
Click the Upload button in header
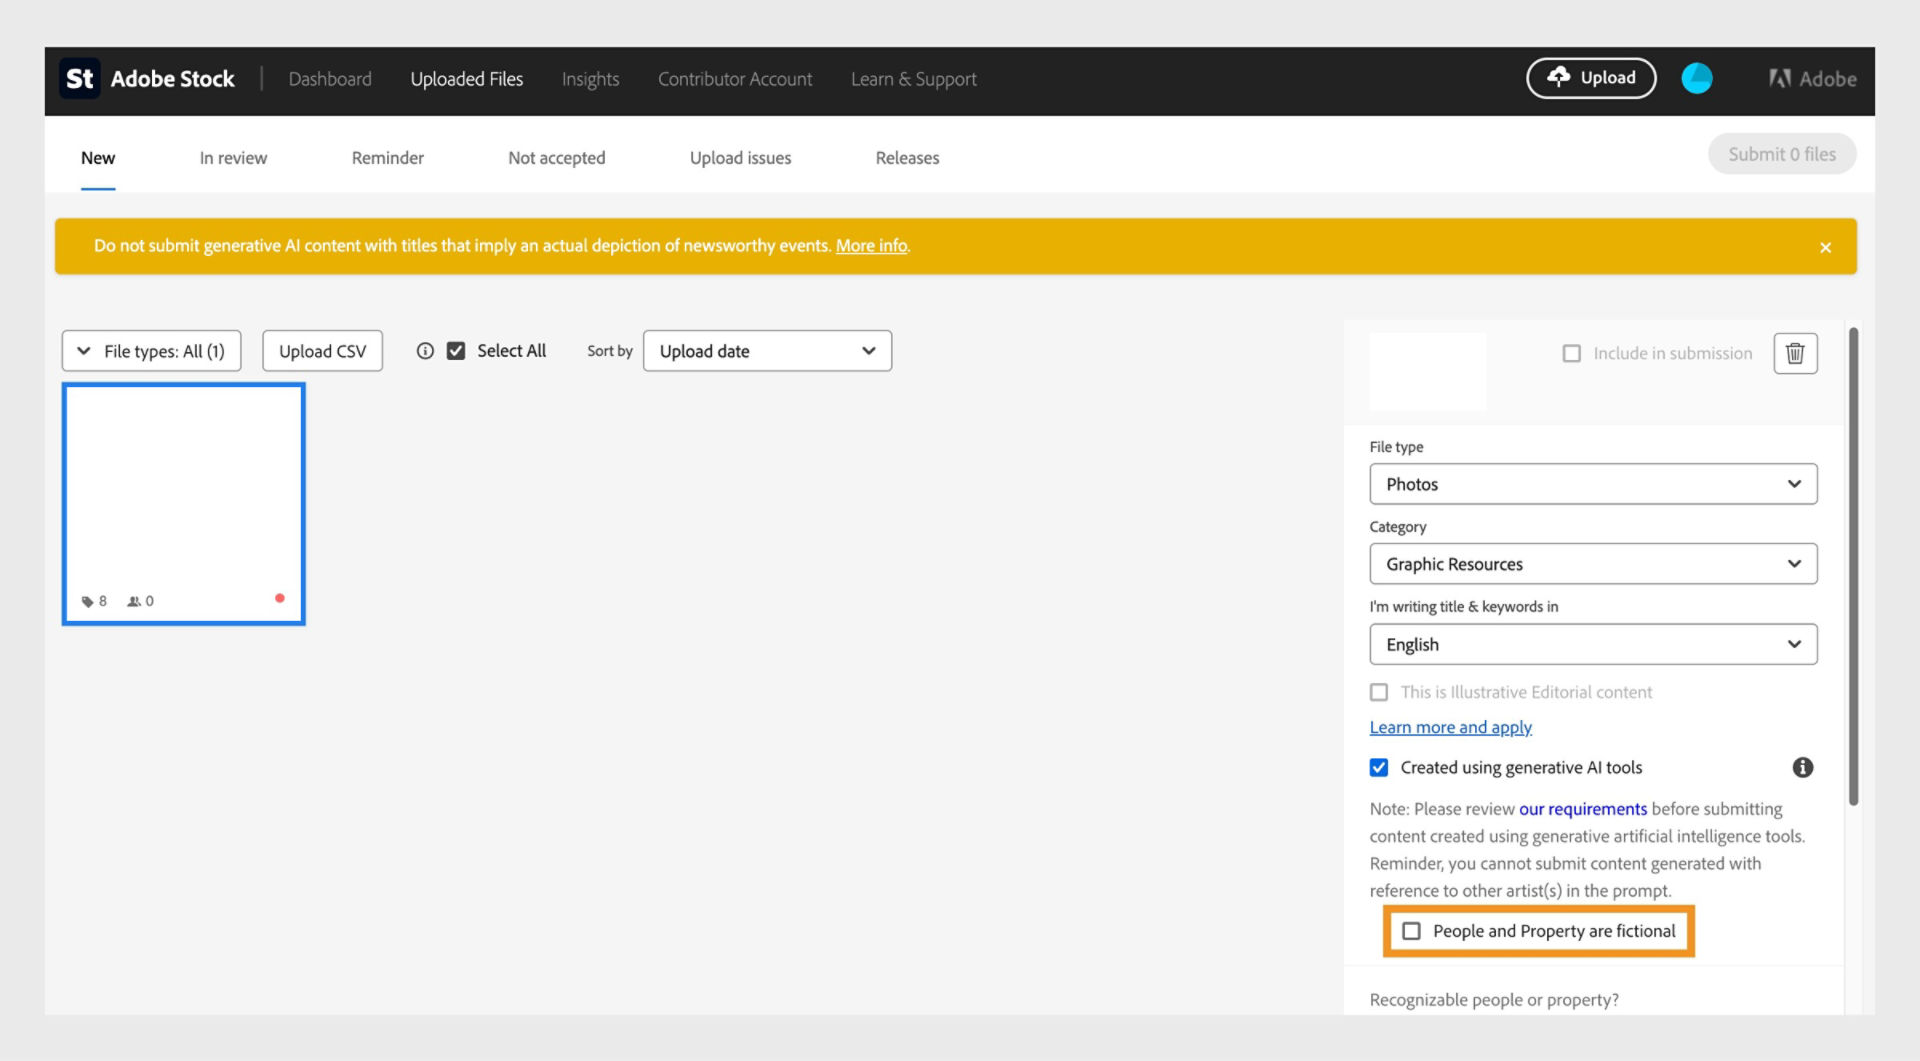[1591, 78]
